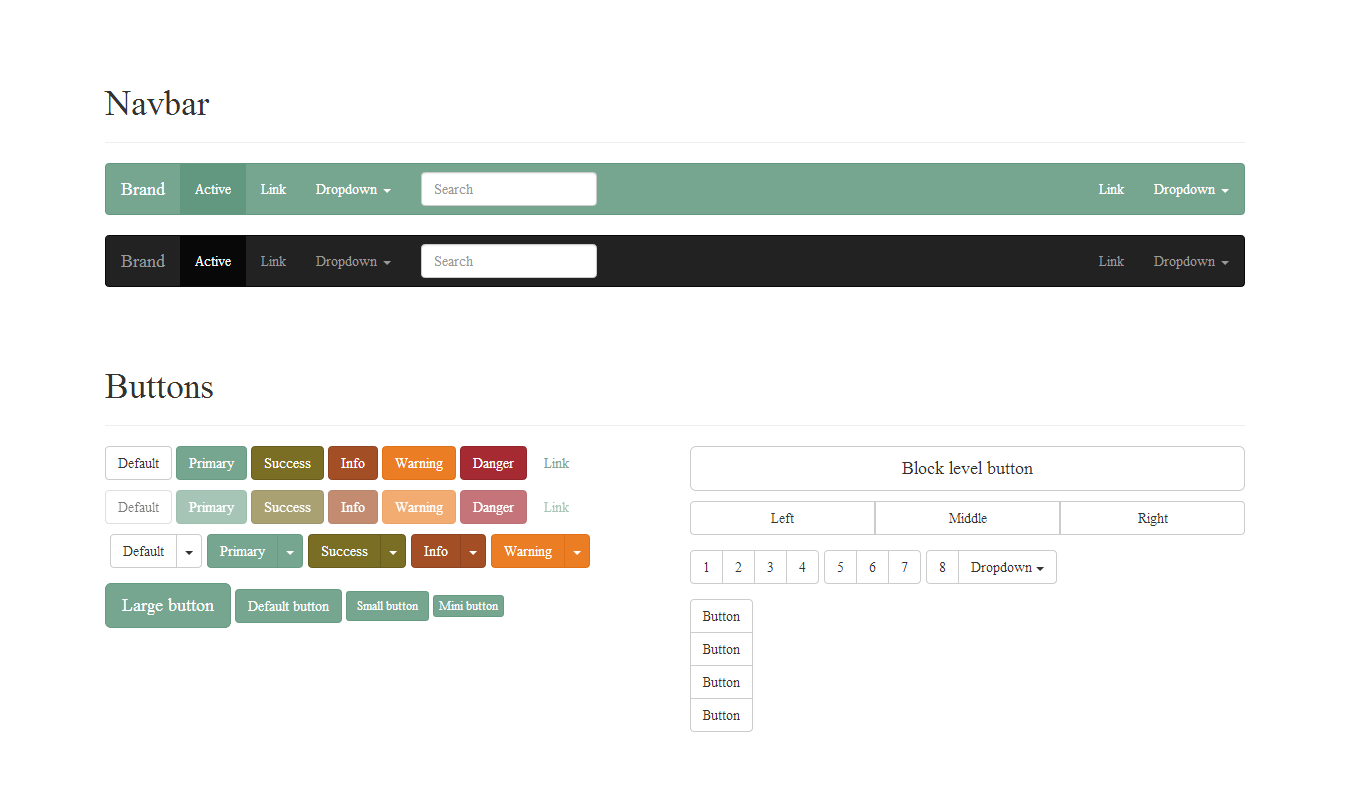The height and width of the screenshot is (800, 1360).
Task: Click toolbar button 5
Action: pos(840,567)
